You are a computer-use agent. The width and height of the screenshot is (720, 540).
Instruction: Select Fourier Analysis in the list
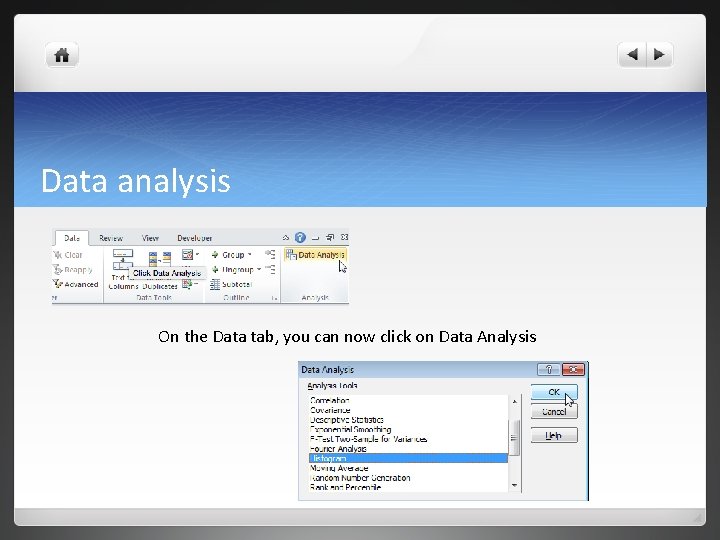coord(408,449)
